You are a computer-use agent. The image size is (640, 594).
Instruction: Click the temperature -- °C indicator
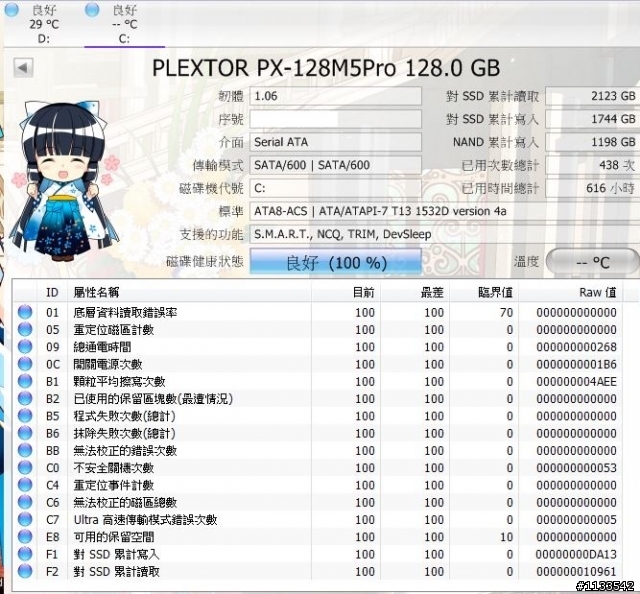coord(592,262)
